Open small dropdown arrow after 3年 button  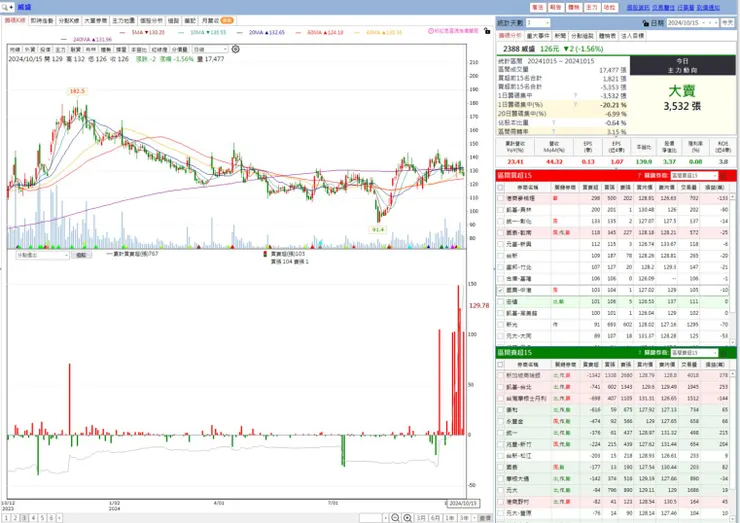click(474, 518)
